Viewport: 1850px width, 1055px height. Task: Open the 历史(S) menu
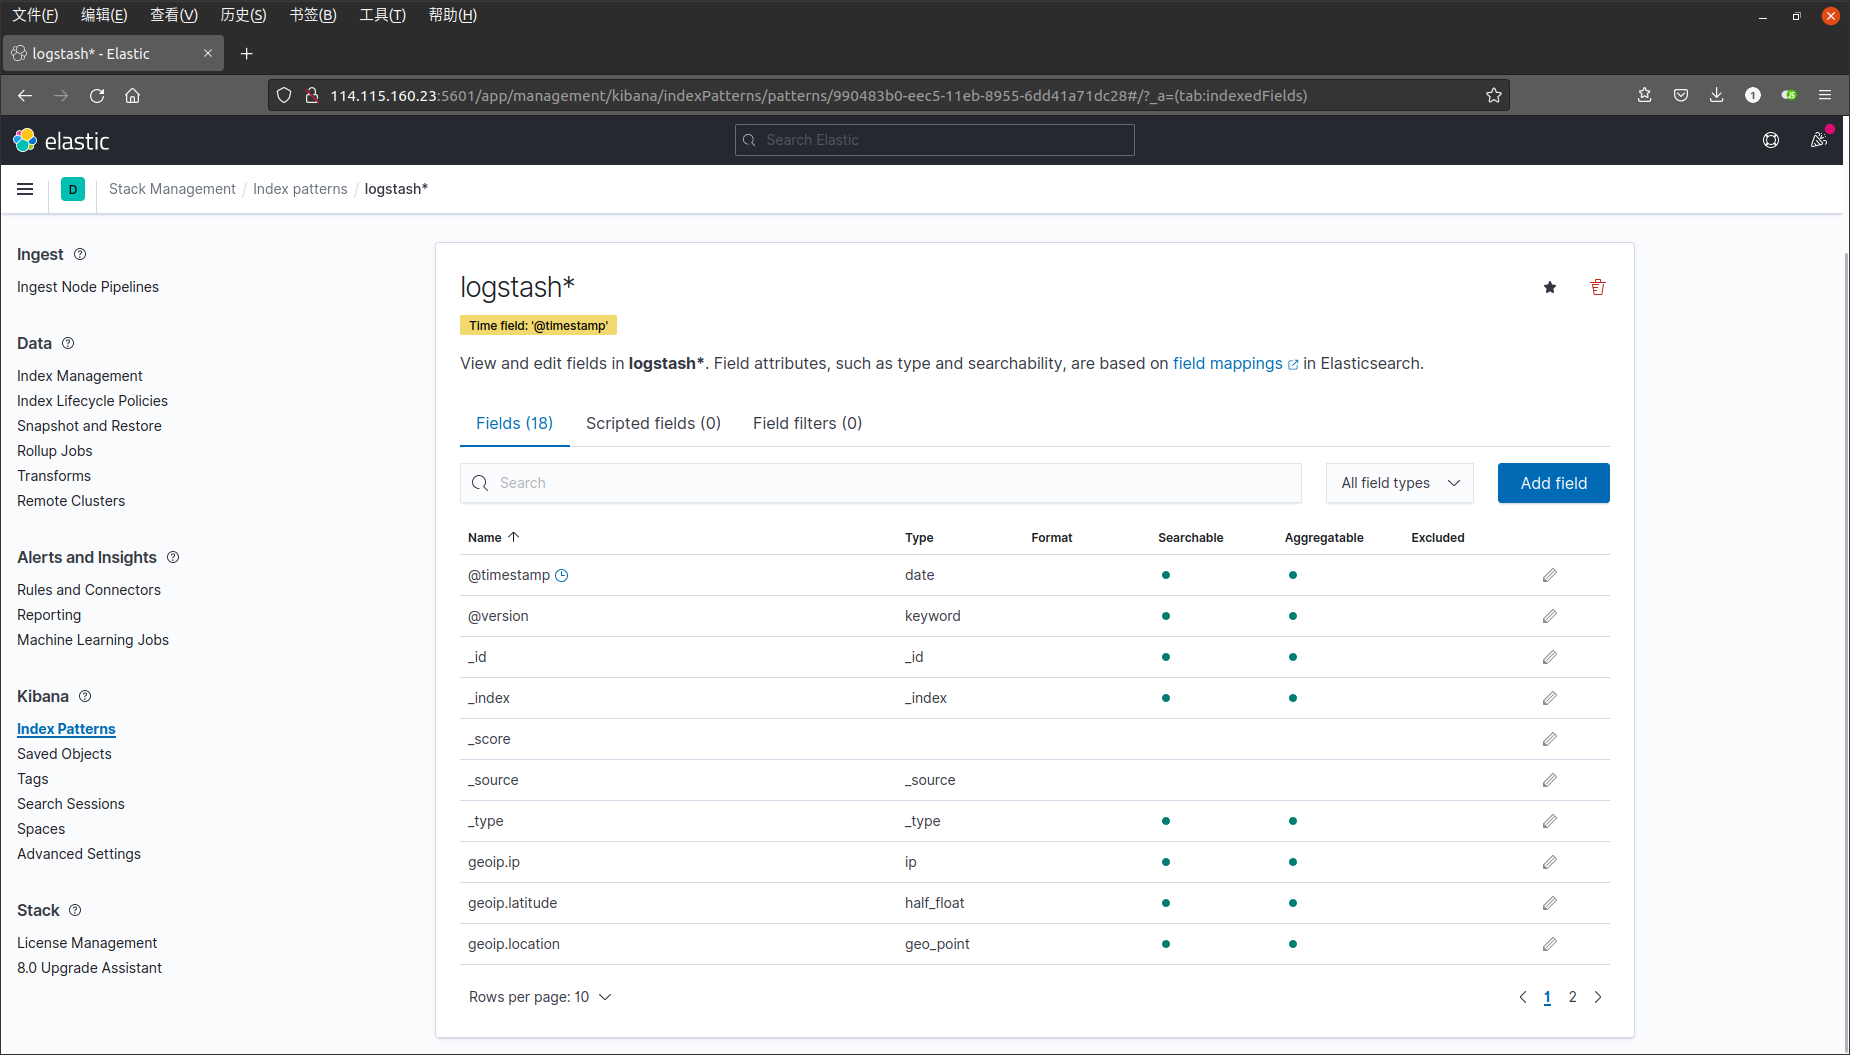coord(243,15)
